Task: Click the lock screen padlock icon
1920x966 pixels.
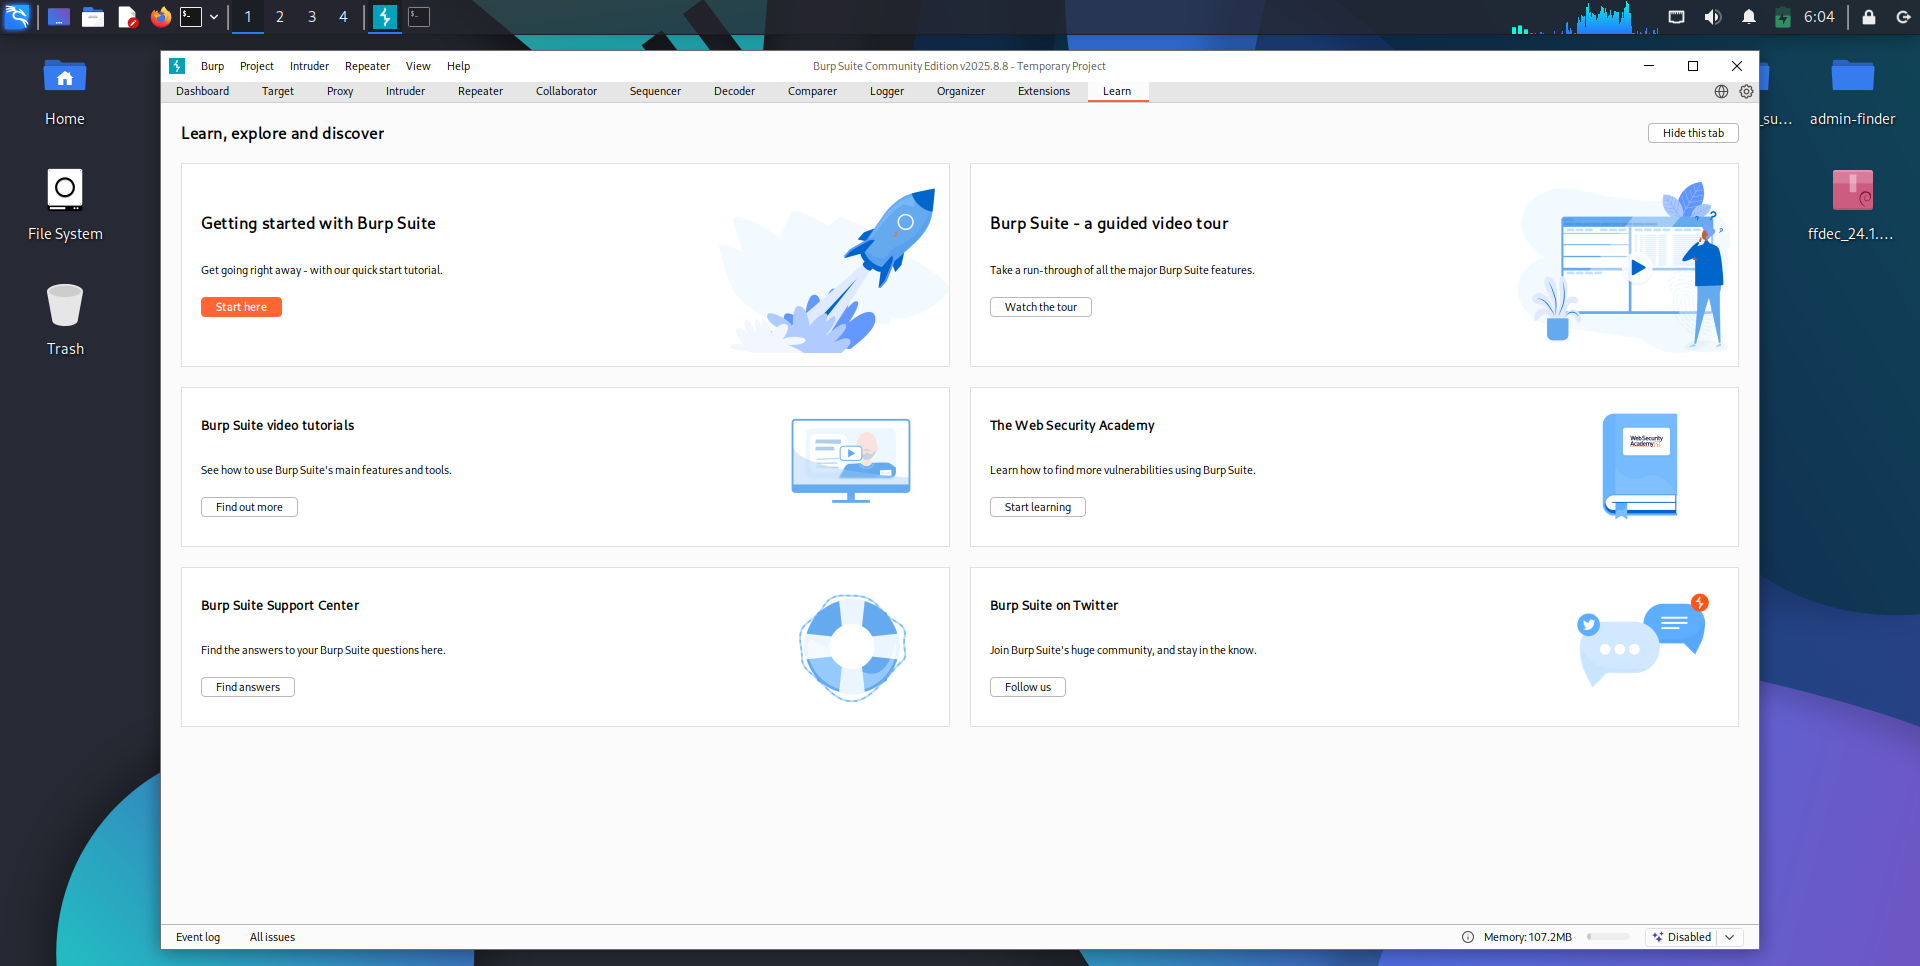Action: [1868, 17]
